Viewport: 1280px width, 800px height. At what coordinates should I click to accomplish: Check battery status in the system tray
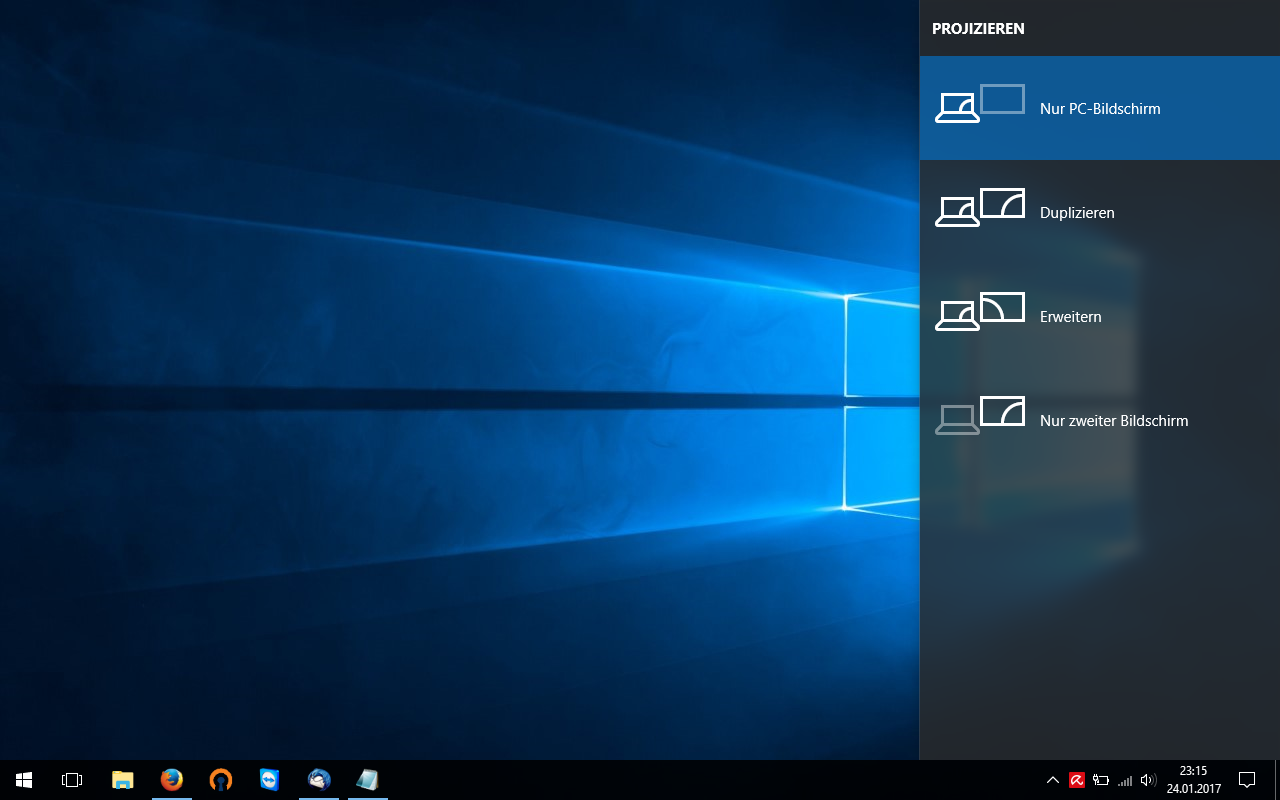pyautogui.click(x=1101, y=780)
